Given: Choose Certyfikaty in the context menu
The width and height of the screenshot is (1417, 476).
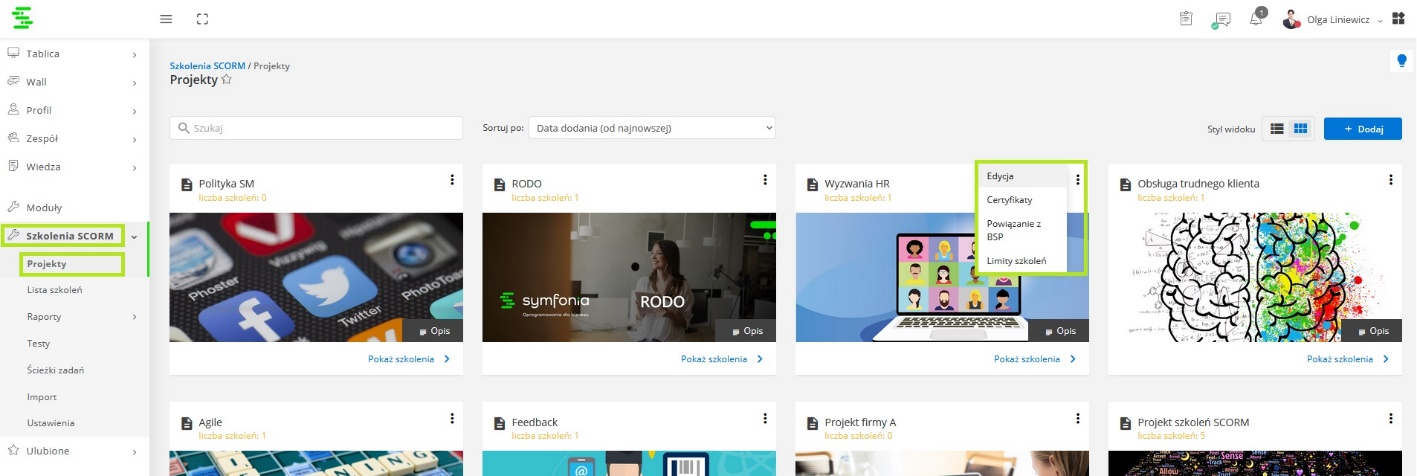Looking at the screenshot, I should point(1009,200).
